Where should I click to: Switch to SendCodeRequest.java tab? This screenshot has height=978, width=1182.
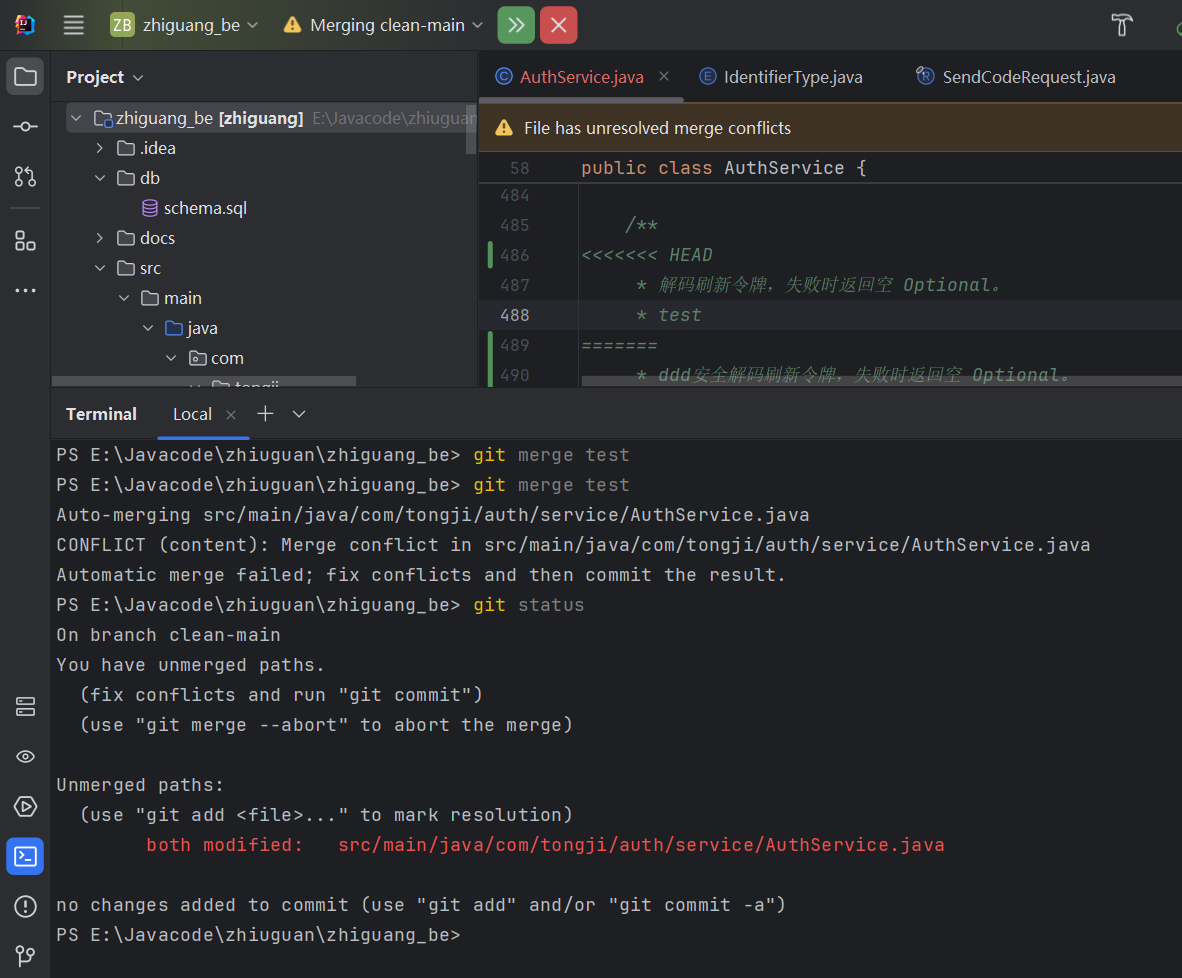(1015, 77)
